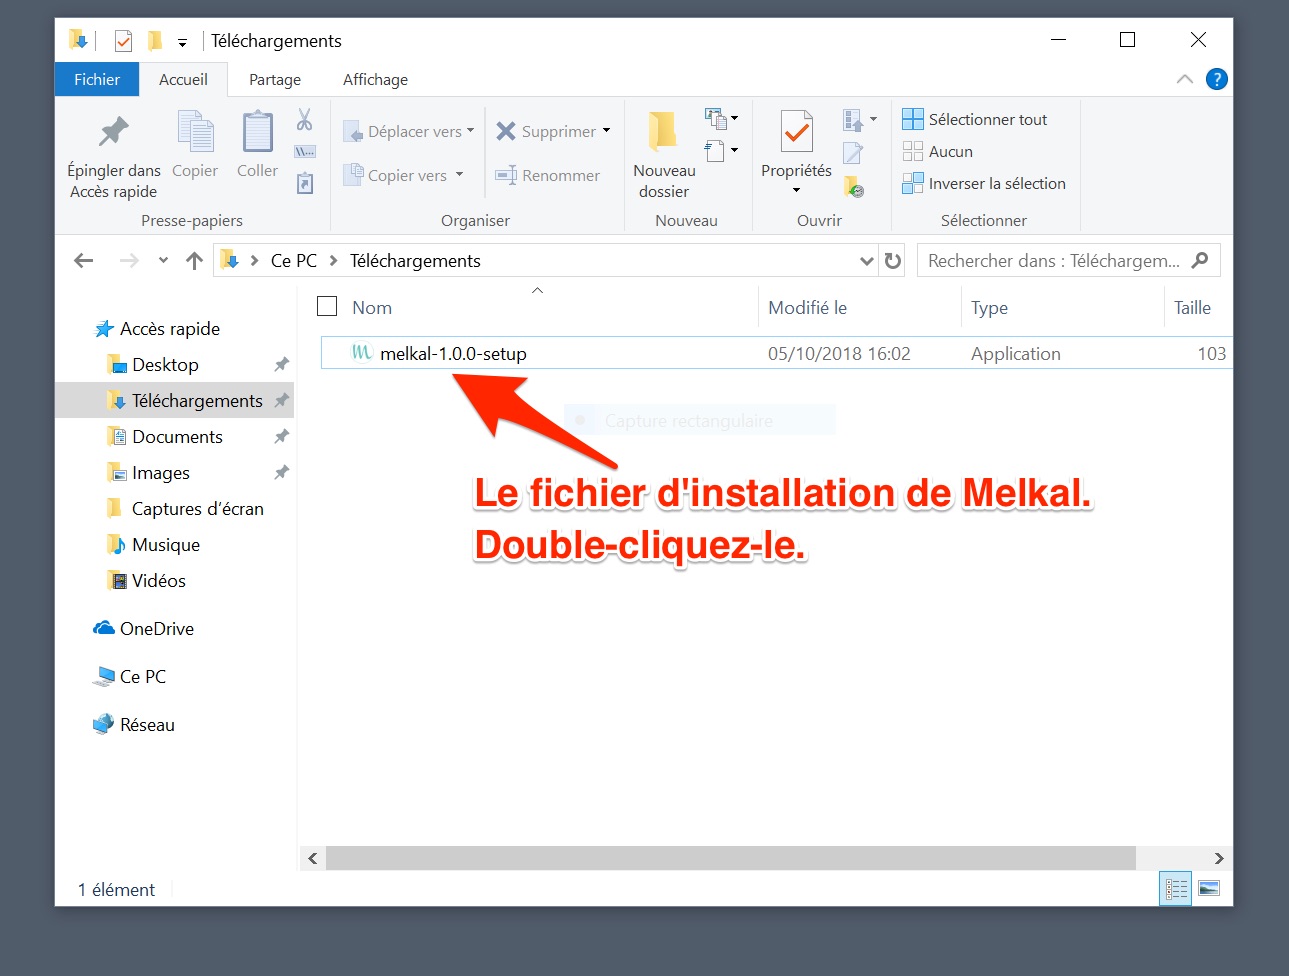
Task: Click Aucun to deselect all
Action: pyautogui.click(x=938, y=151)
